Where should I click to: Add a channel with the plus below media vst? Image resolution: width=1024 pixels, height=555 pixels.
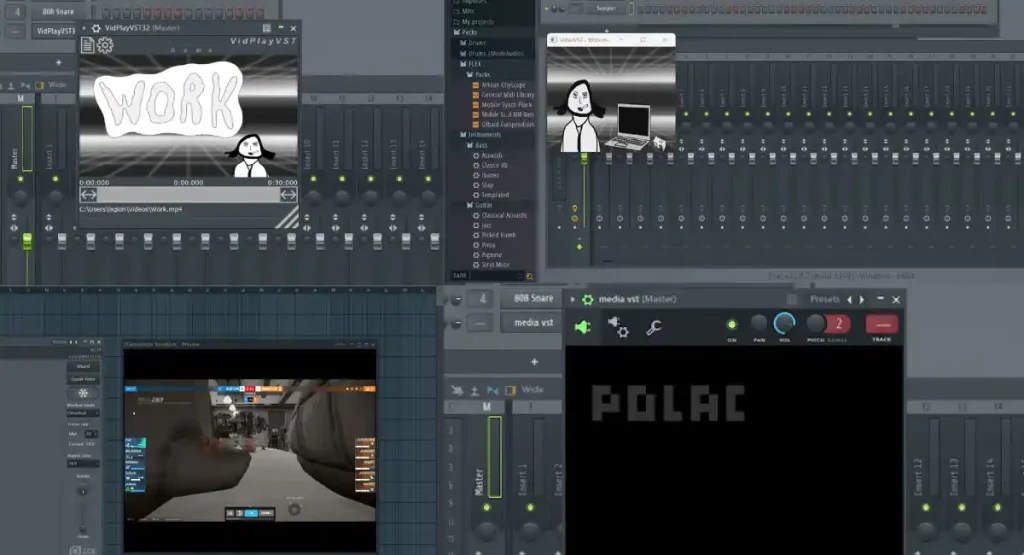click(x=534, y=361)
